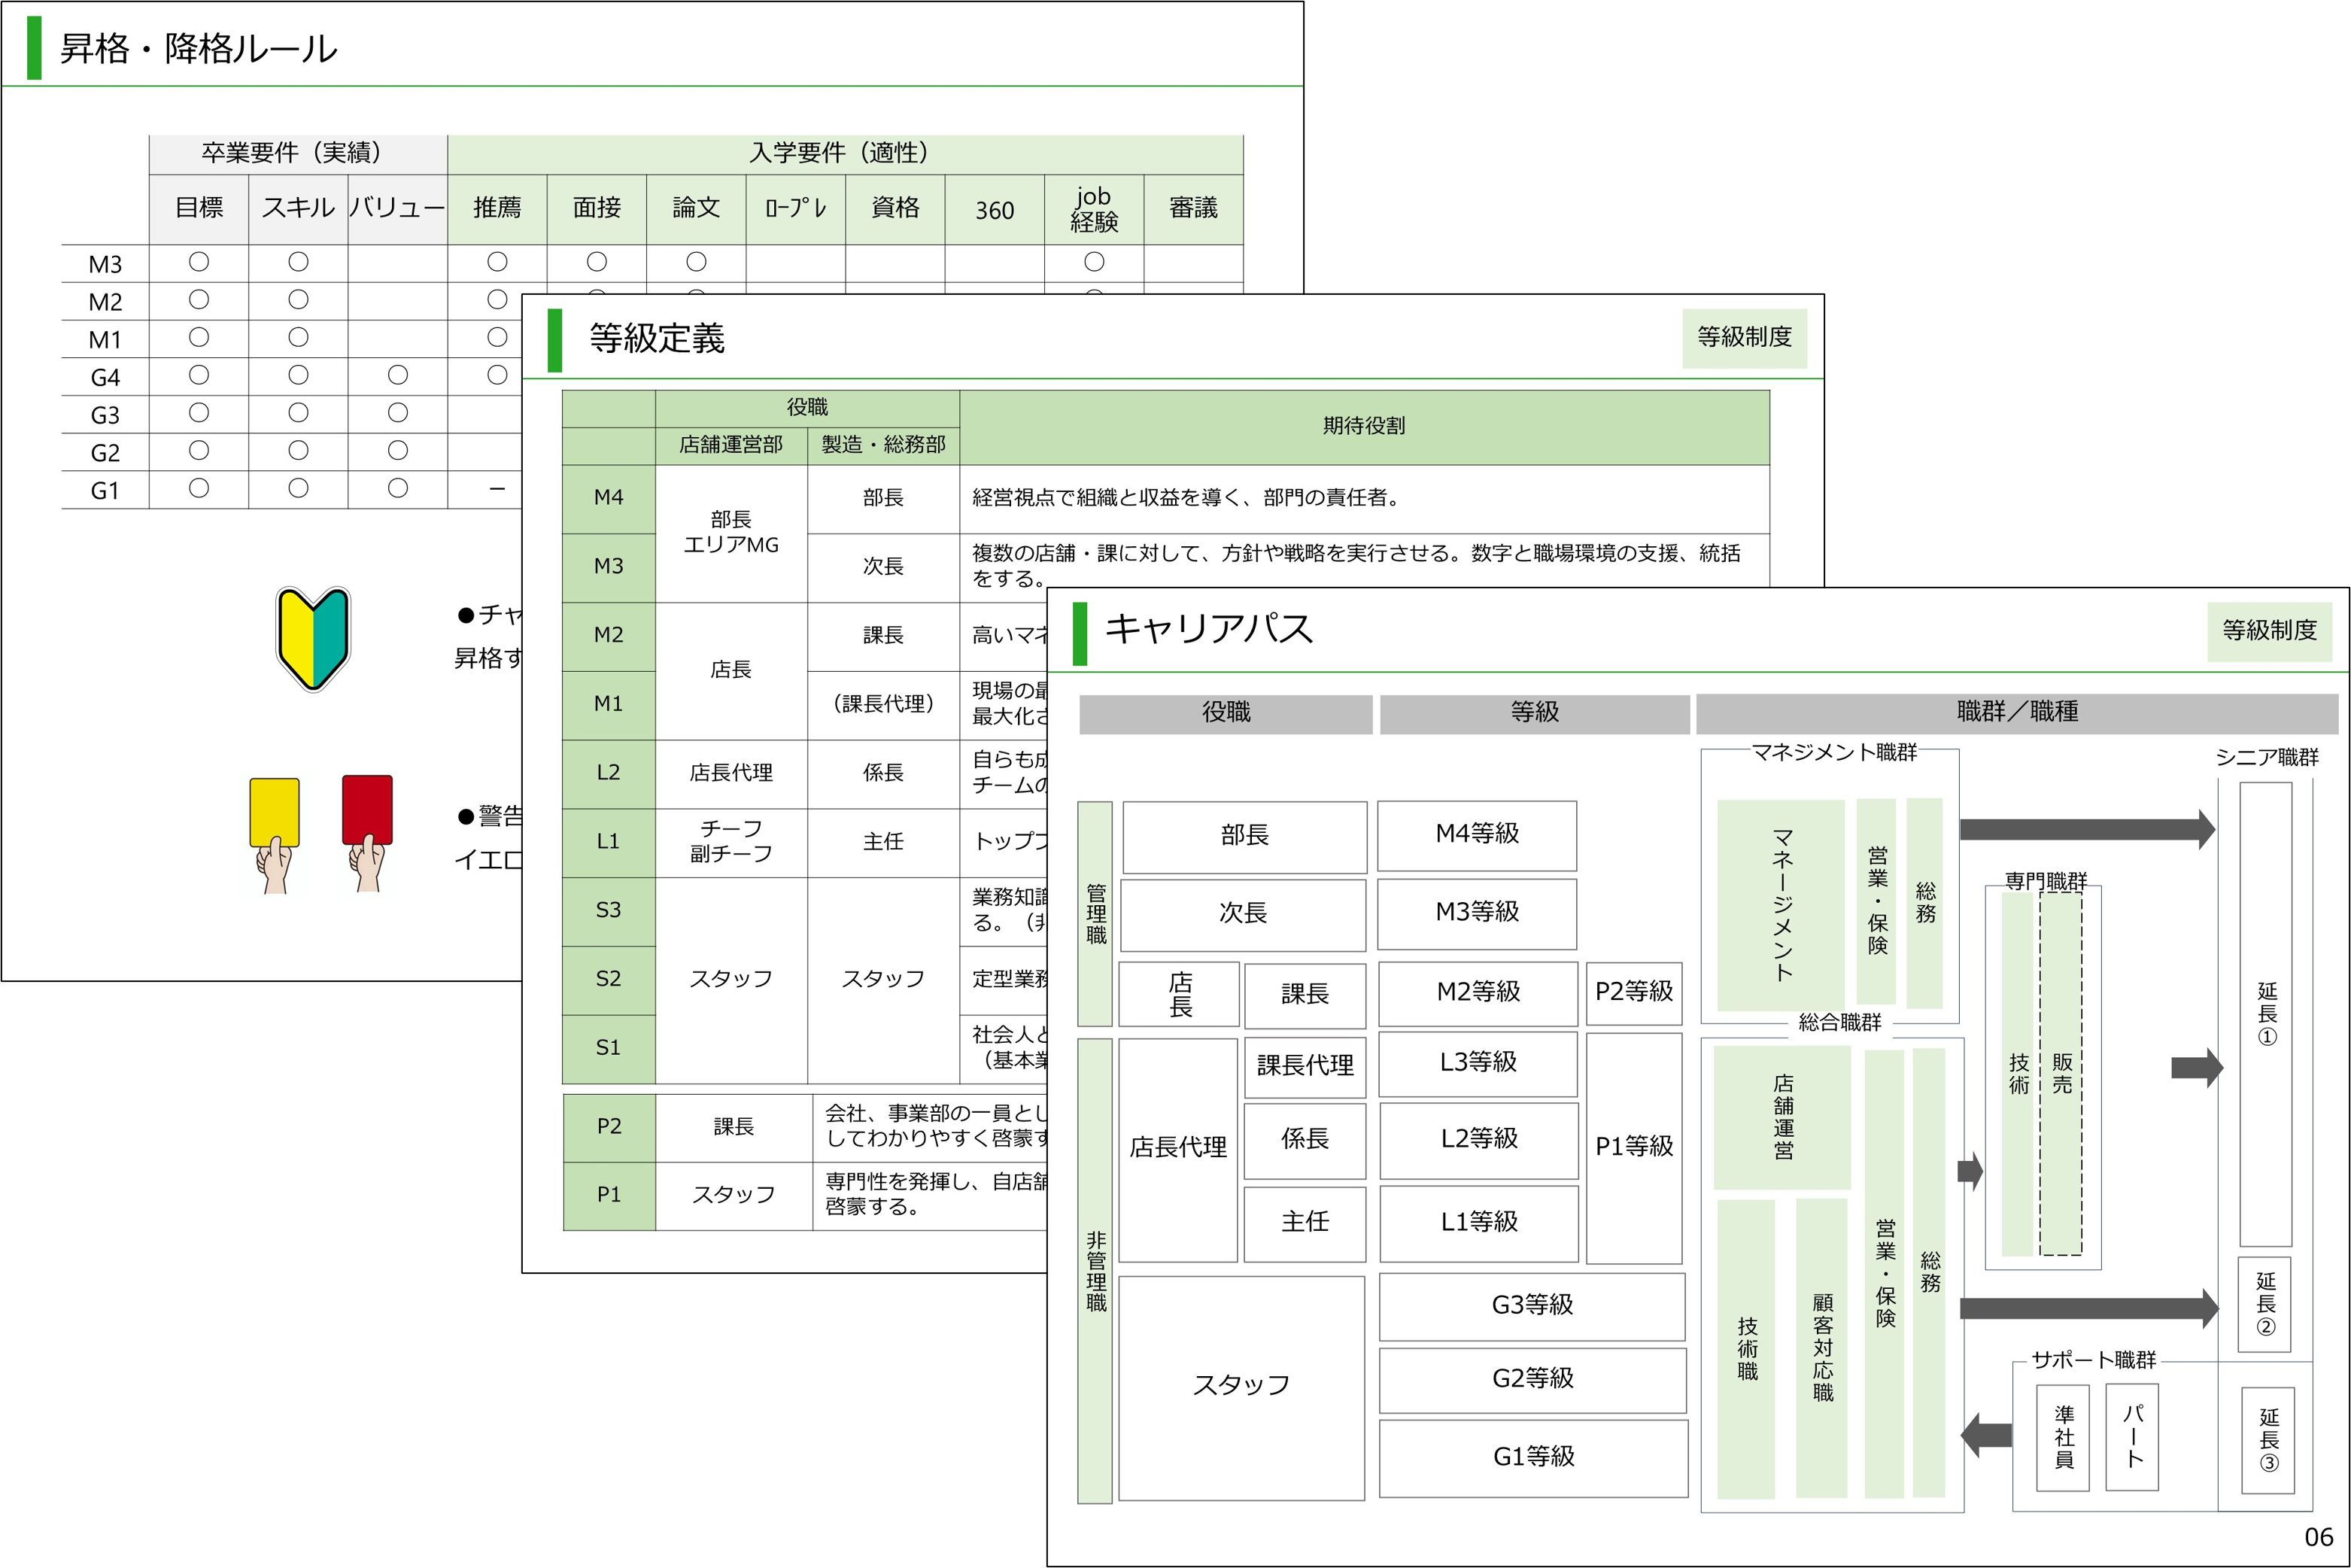Viewport: 2351px width, 1568px height.
Task: Click the G4 row バリュー circle mark
Action: point(398,375)
